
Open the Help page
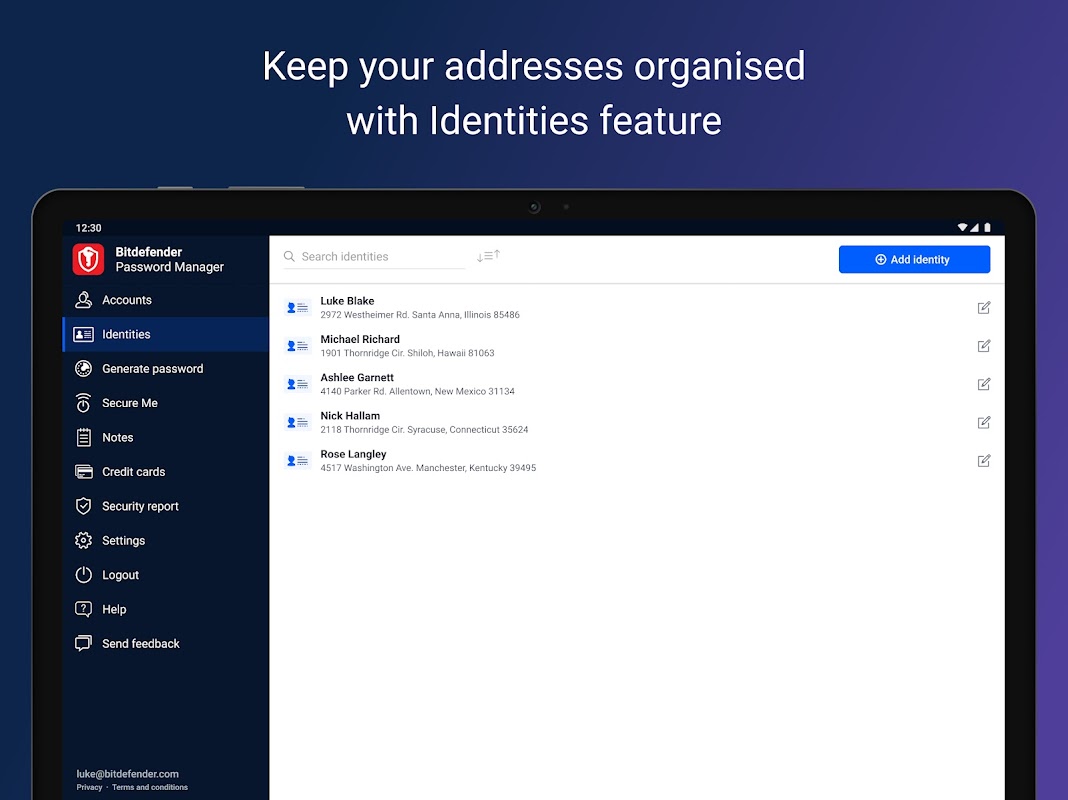[x=166, y=609]
